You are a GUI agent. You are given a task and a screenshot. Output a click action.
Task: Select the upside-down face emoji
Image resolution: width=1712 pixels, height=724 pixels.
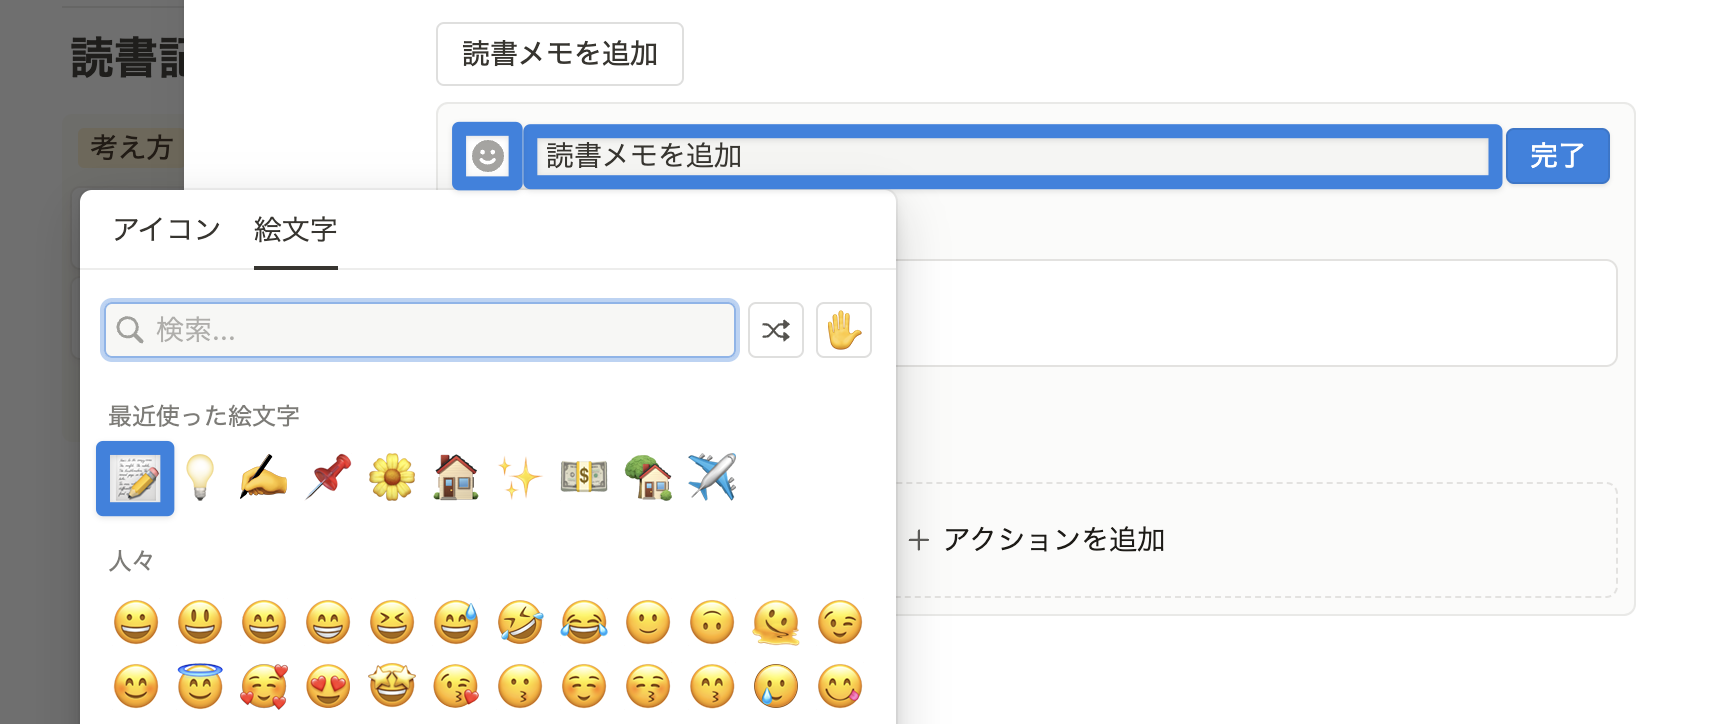click(712, 622)
